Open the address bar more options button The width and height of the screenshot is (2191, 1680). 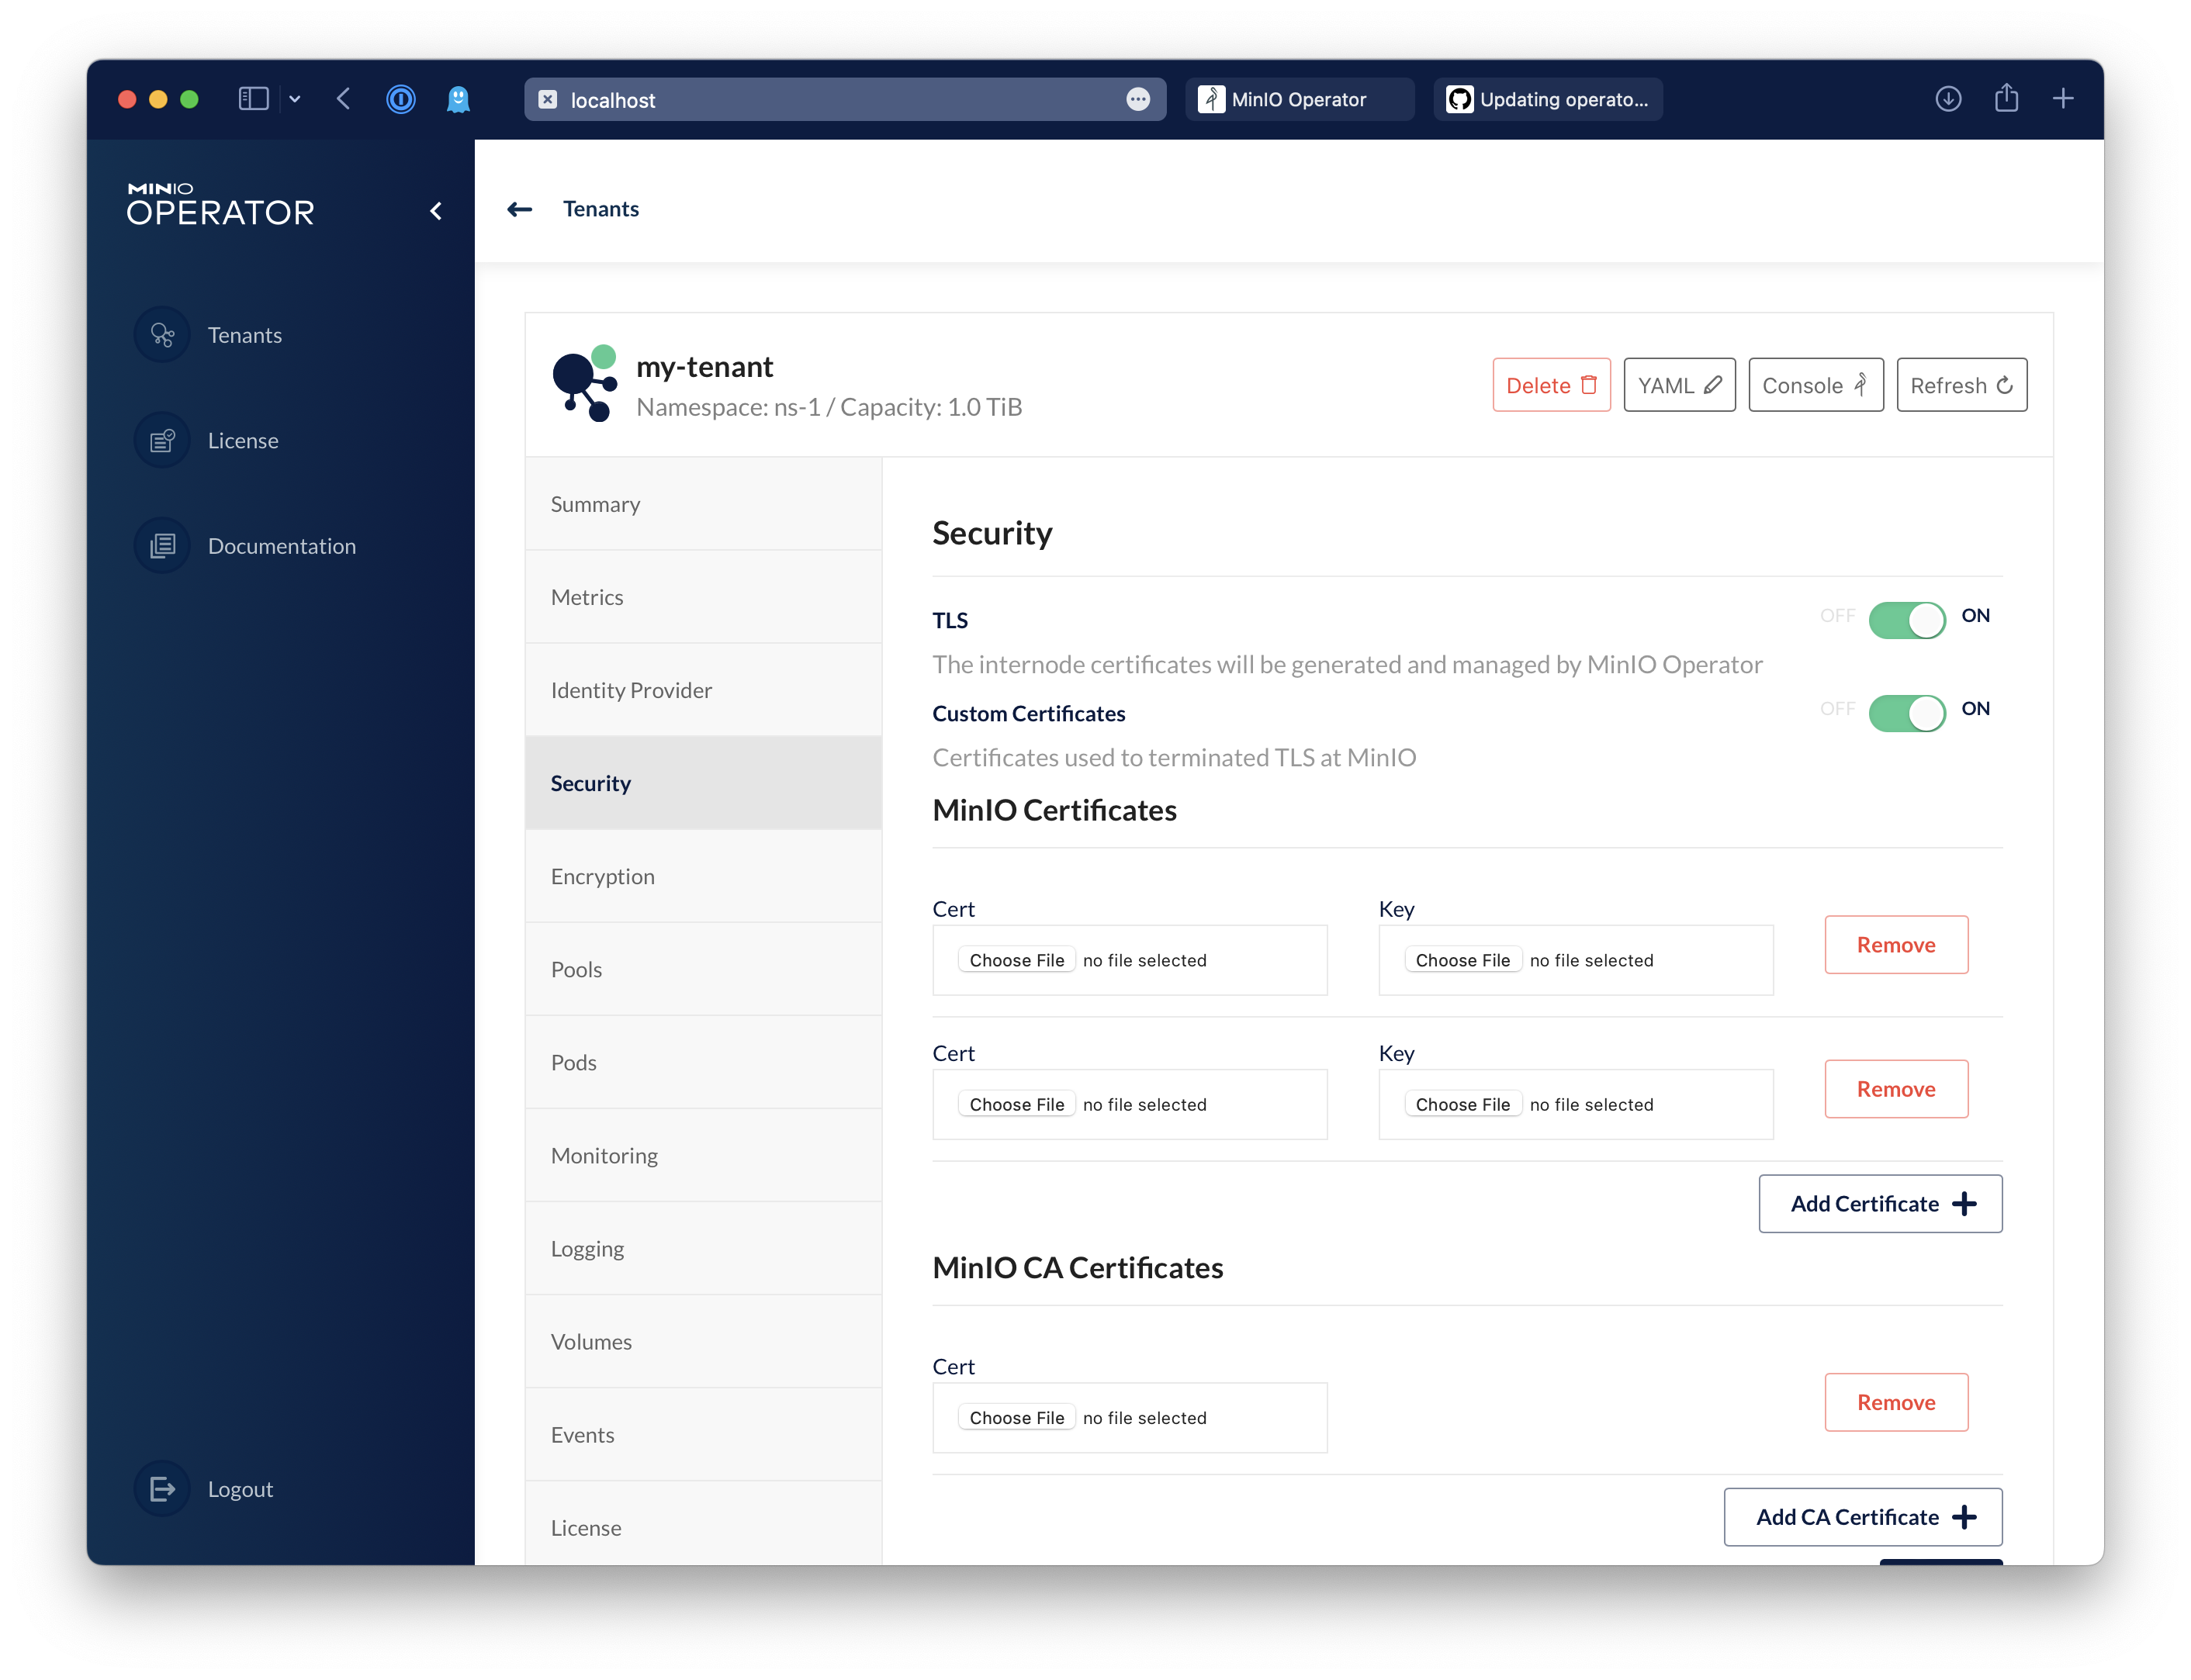point(1138,99)
